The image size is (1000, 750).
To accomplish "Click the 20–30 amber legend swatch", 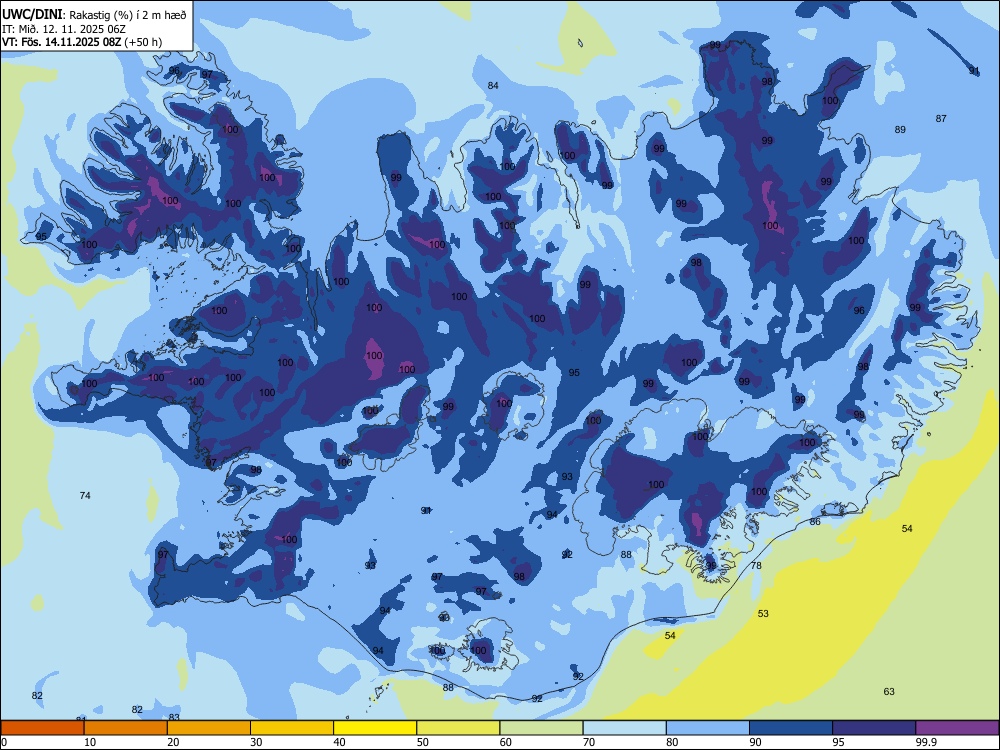I will coord(209,728).
